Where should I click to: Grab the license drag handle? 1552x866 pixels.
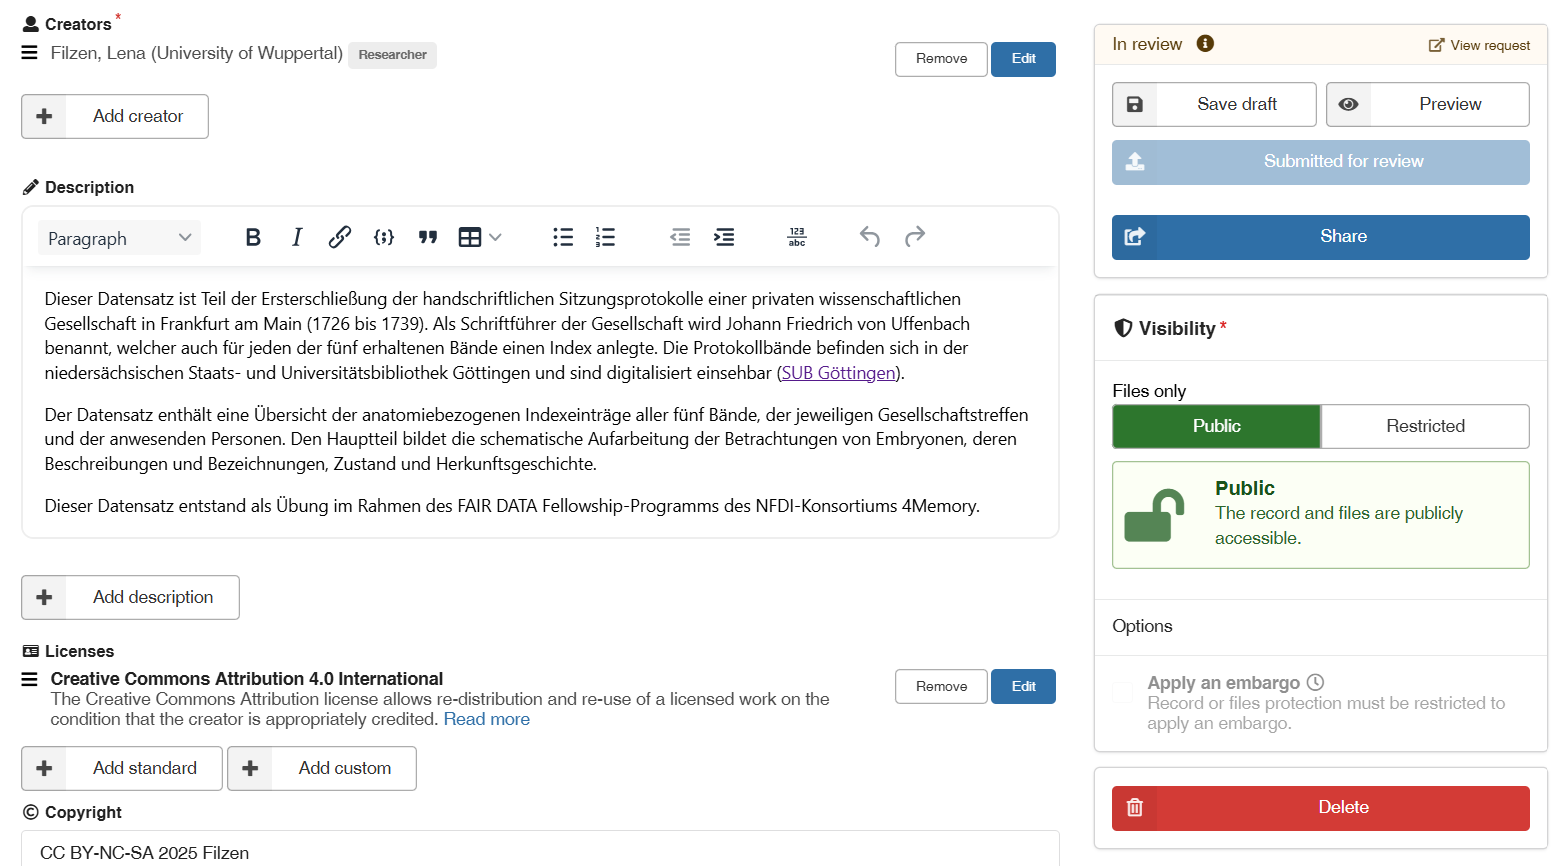coord(30,680)
